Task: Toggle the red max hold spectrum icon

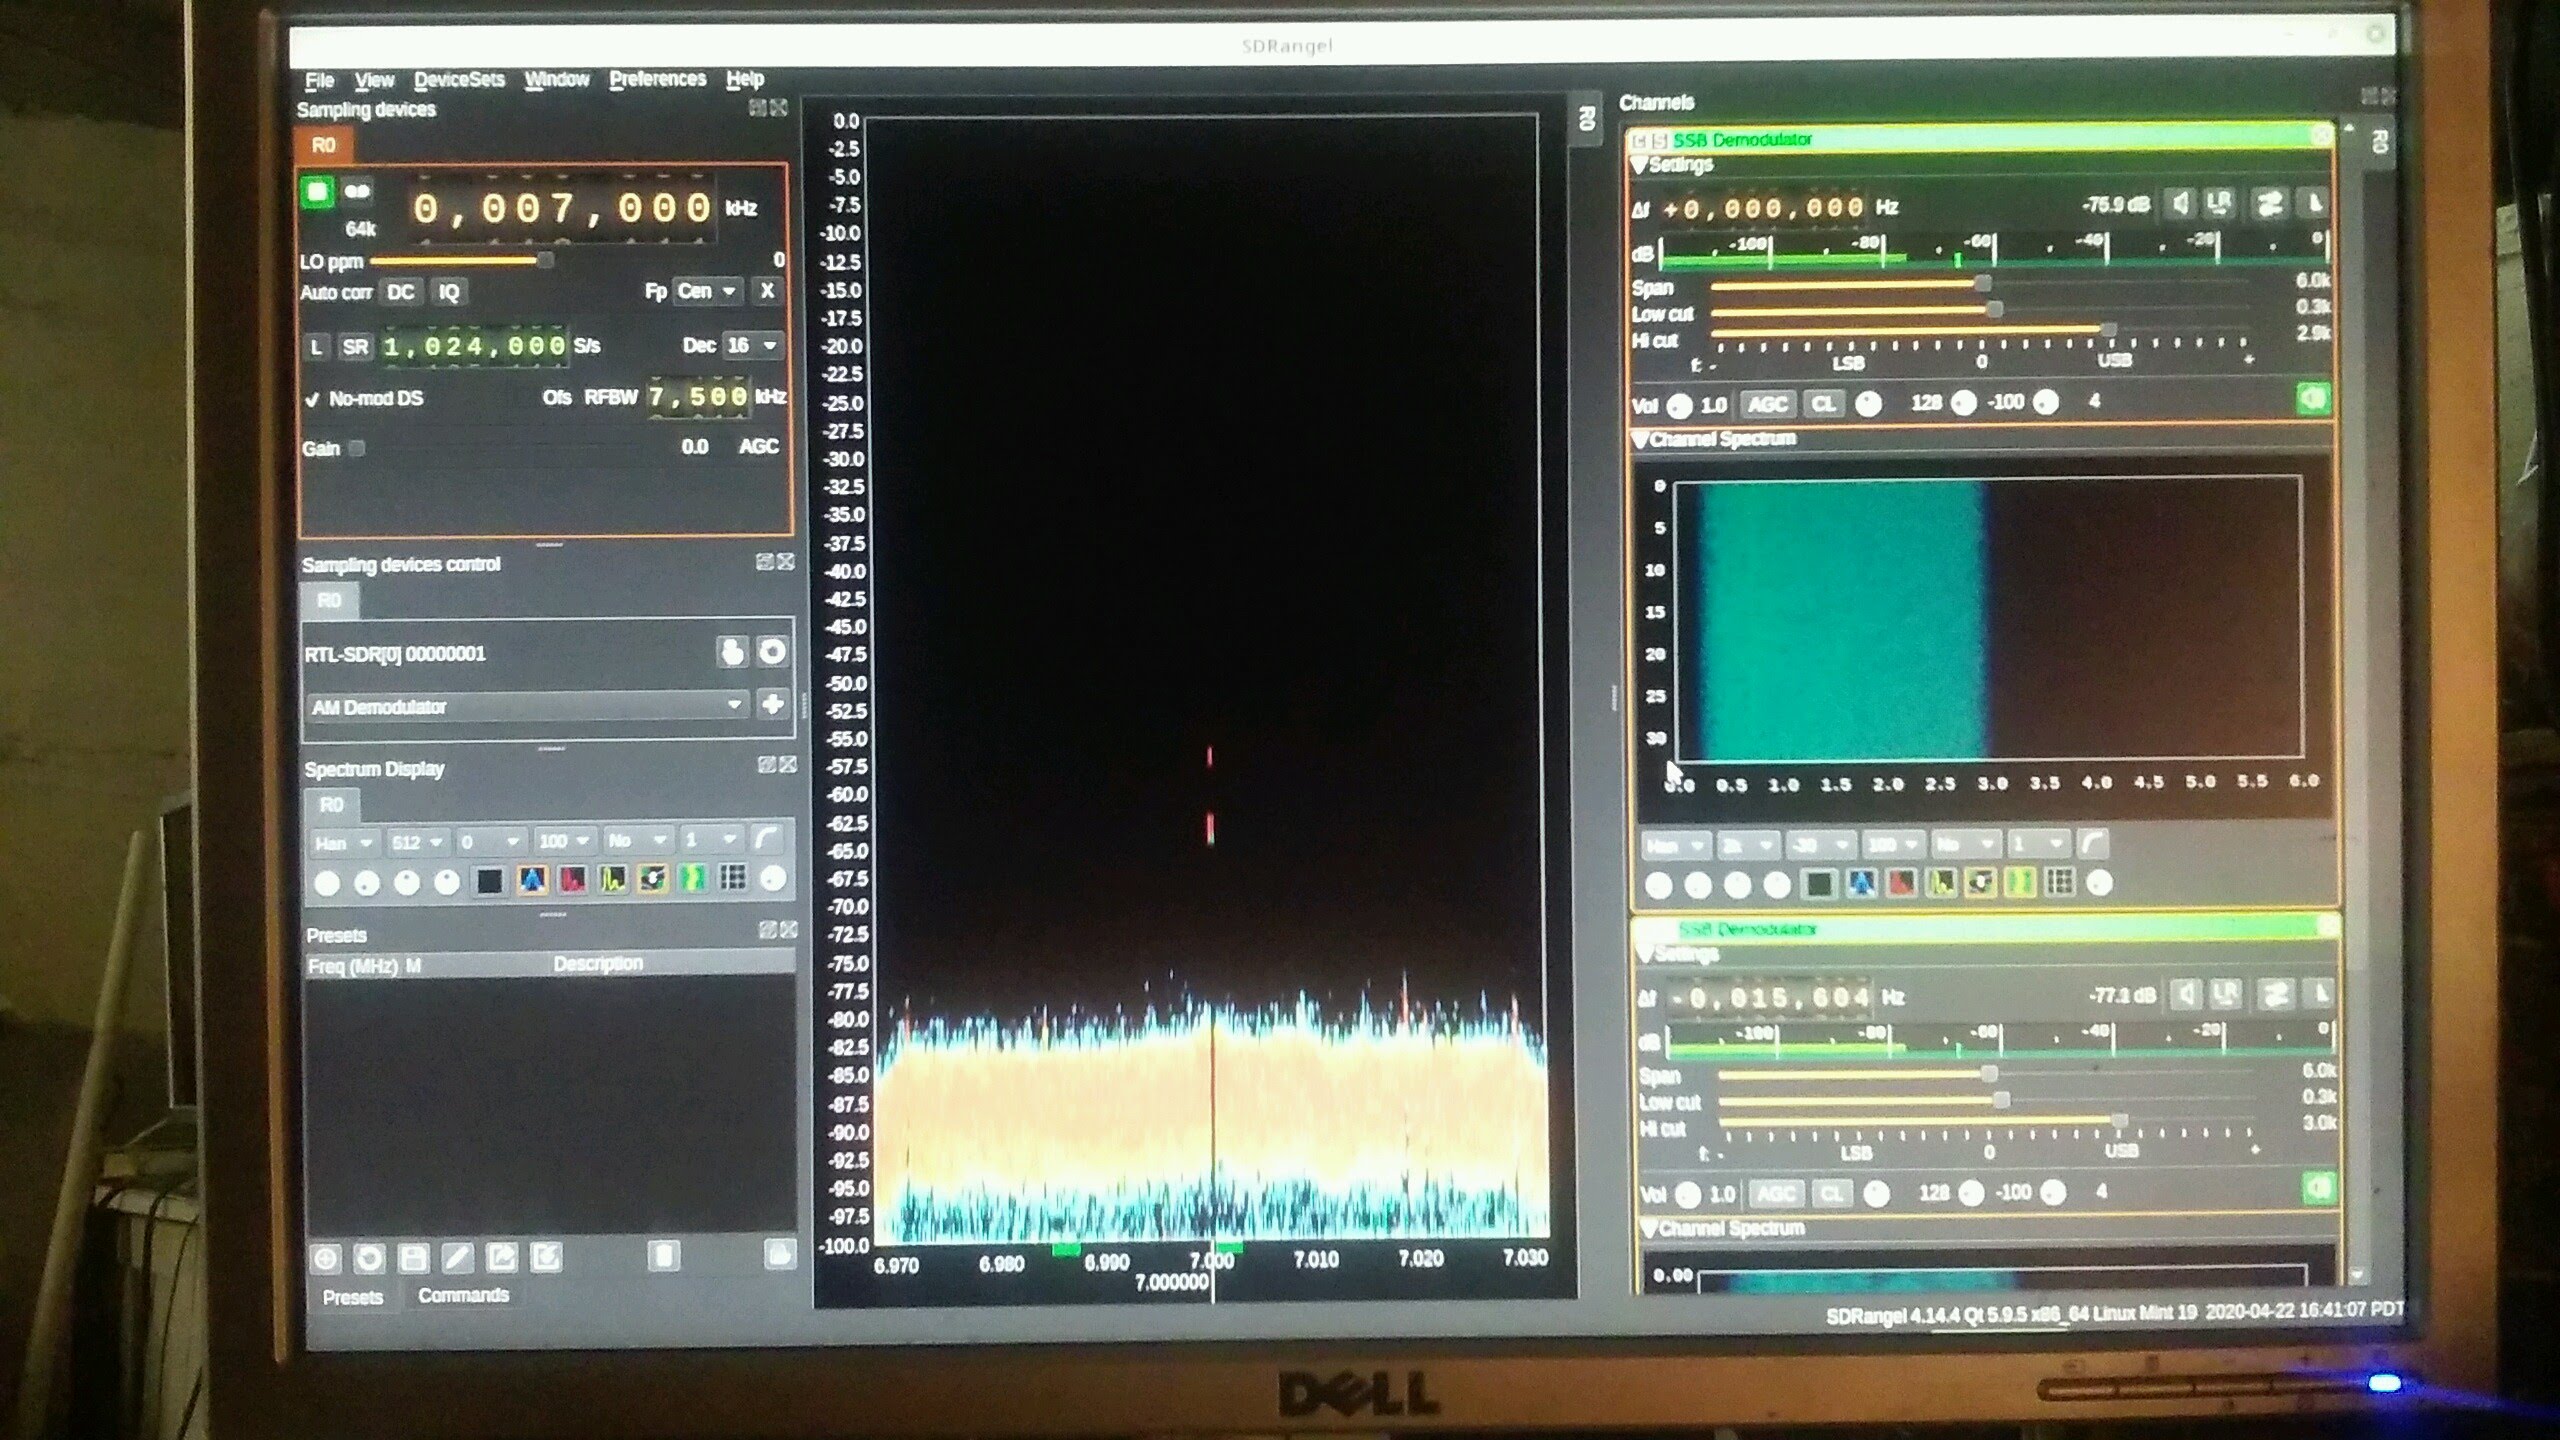Action: [x=572, y=880]
